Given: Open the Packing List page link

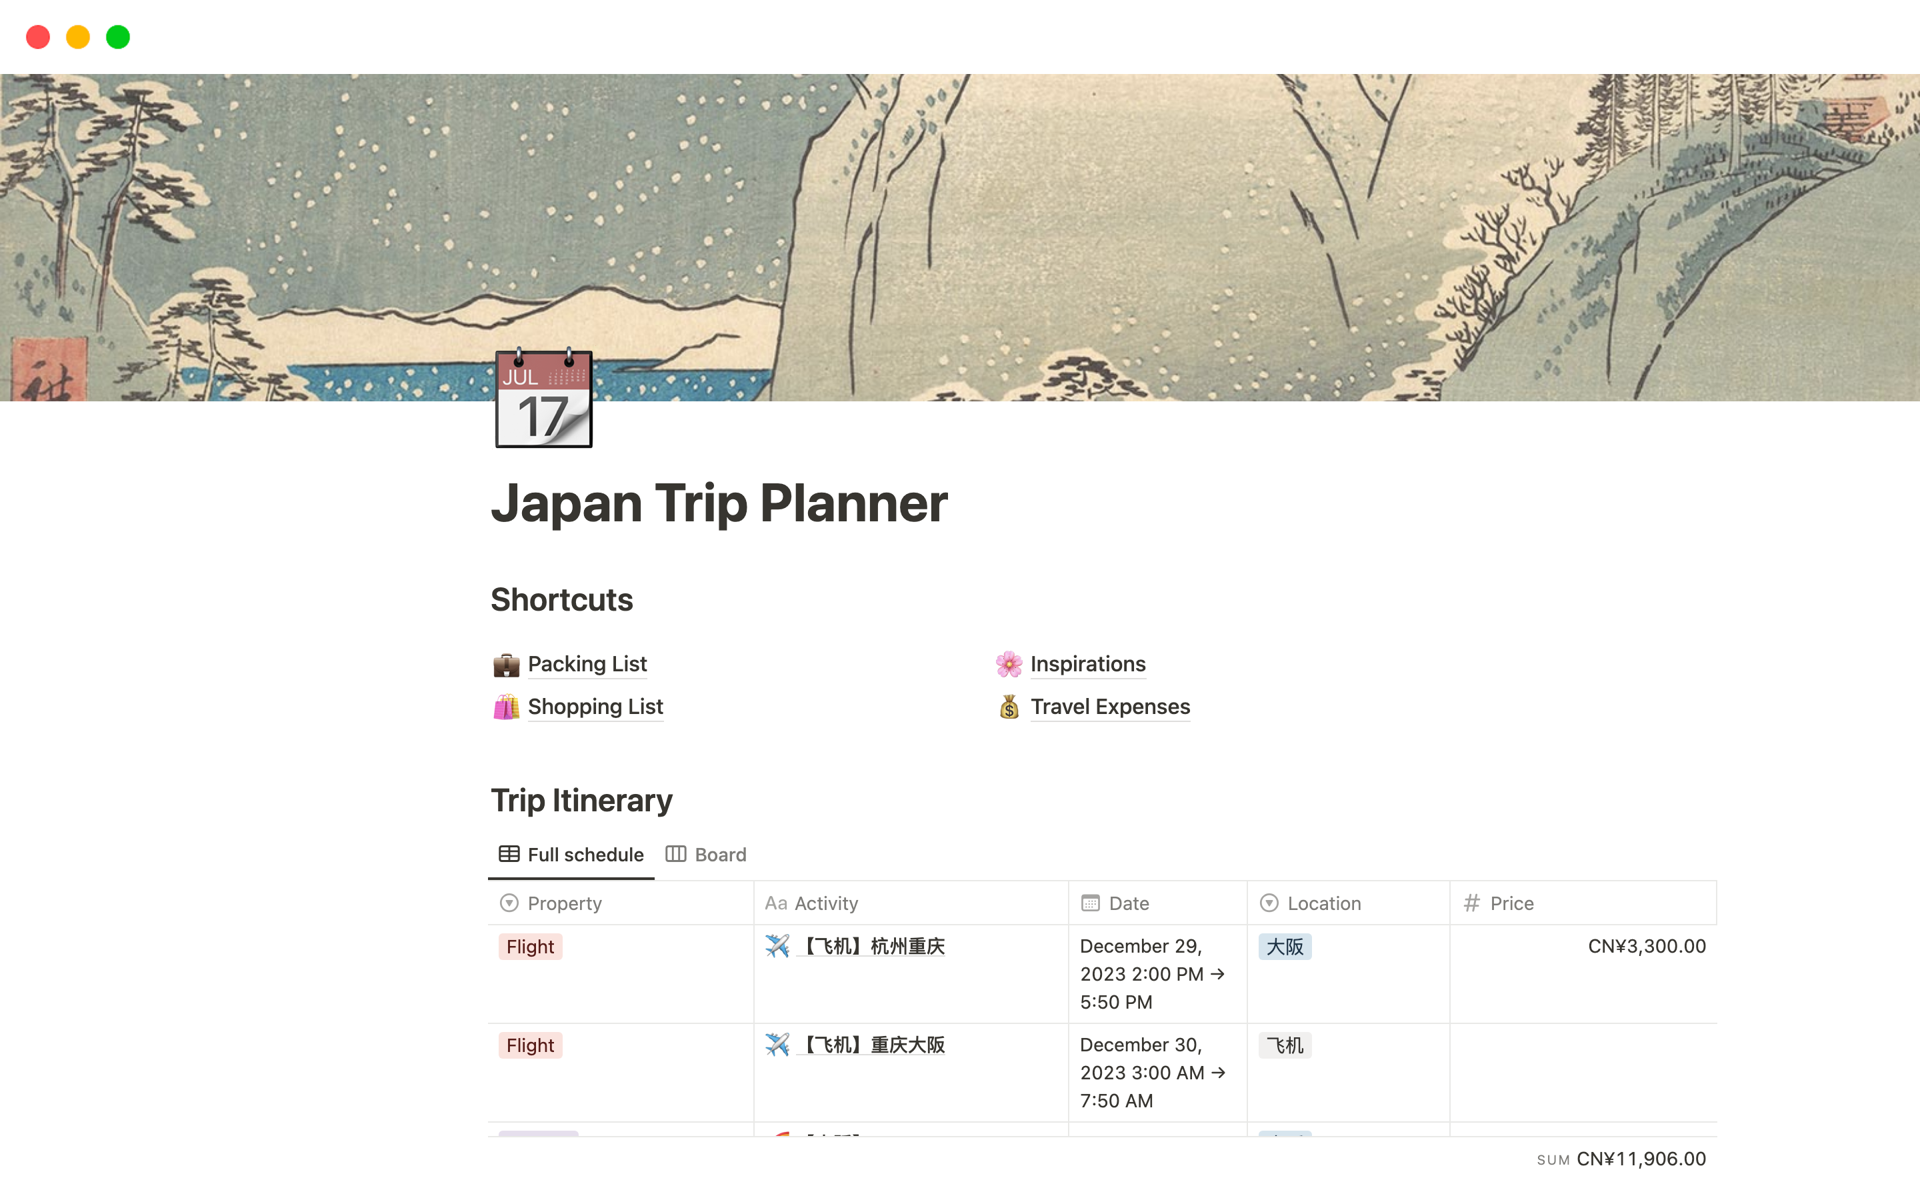Looking at the screenshot, I should (x=587, y=664).
